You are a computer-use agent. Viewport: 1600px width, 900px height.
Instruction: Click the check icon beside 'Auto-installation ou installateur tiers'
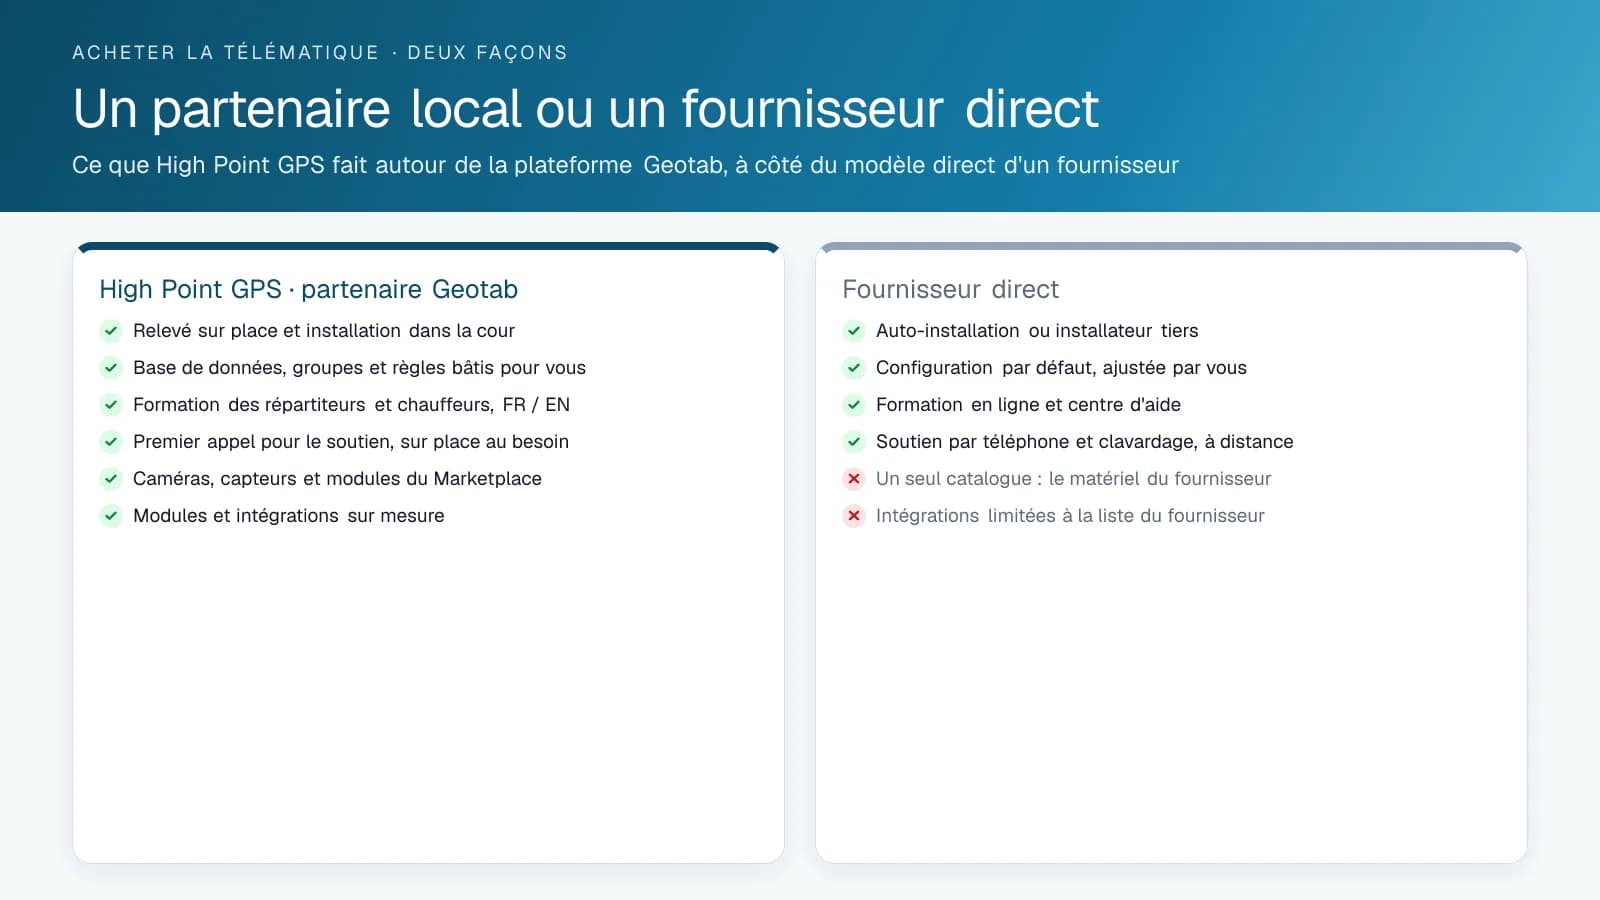coord(854,331)
